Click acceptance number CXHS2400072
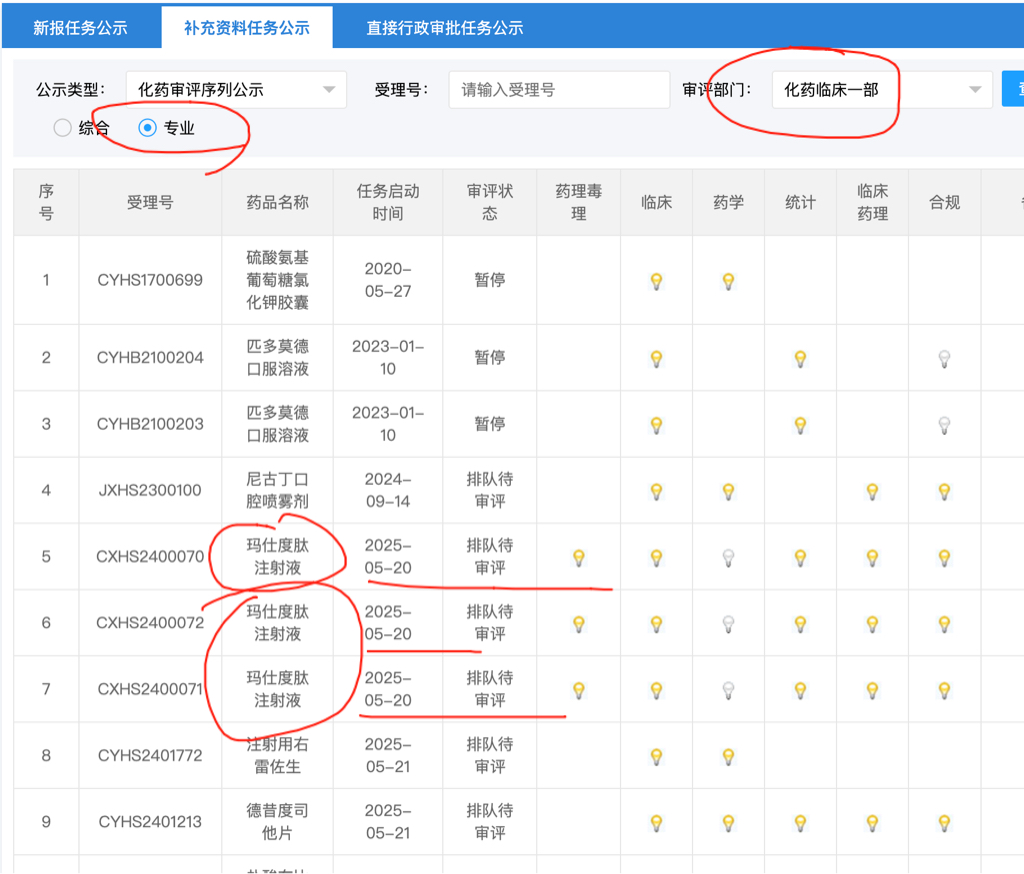This screenshot has height=874, width=1024. click(x=150, y=623)
